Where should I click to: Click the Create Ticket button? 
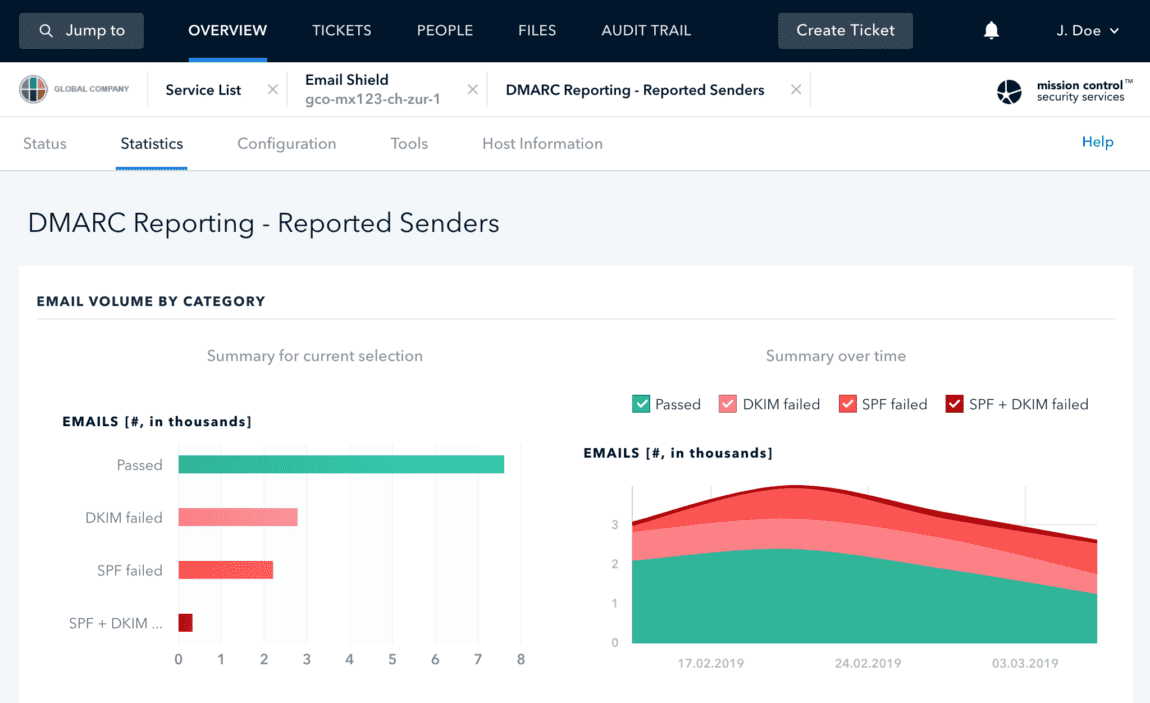click(x=845, y=30)
